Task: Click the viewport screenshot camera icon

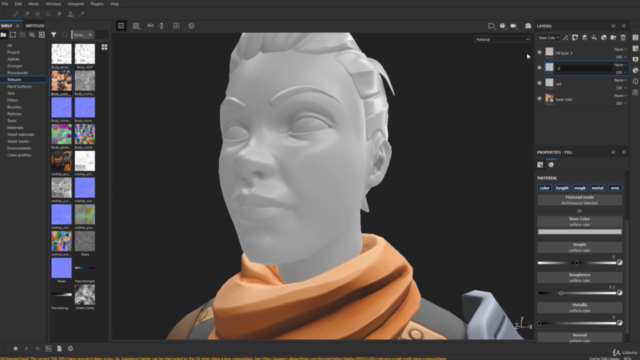Action: tap(528, 26)
